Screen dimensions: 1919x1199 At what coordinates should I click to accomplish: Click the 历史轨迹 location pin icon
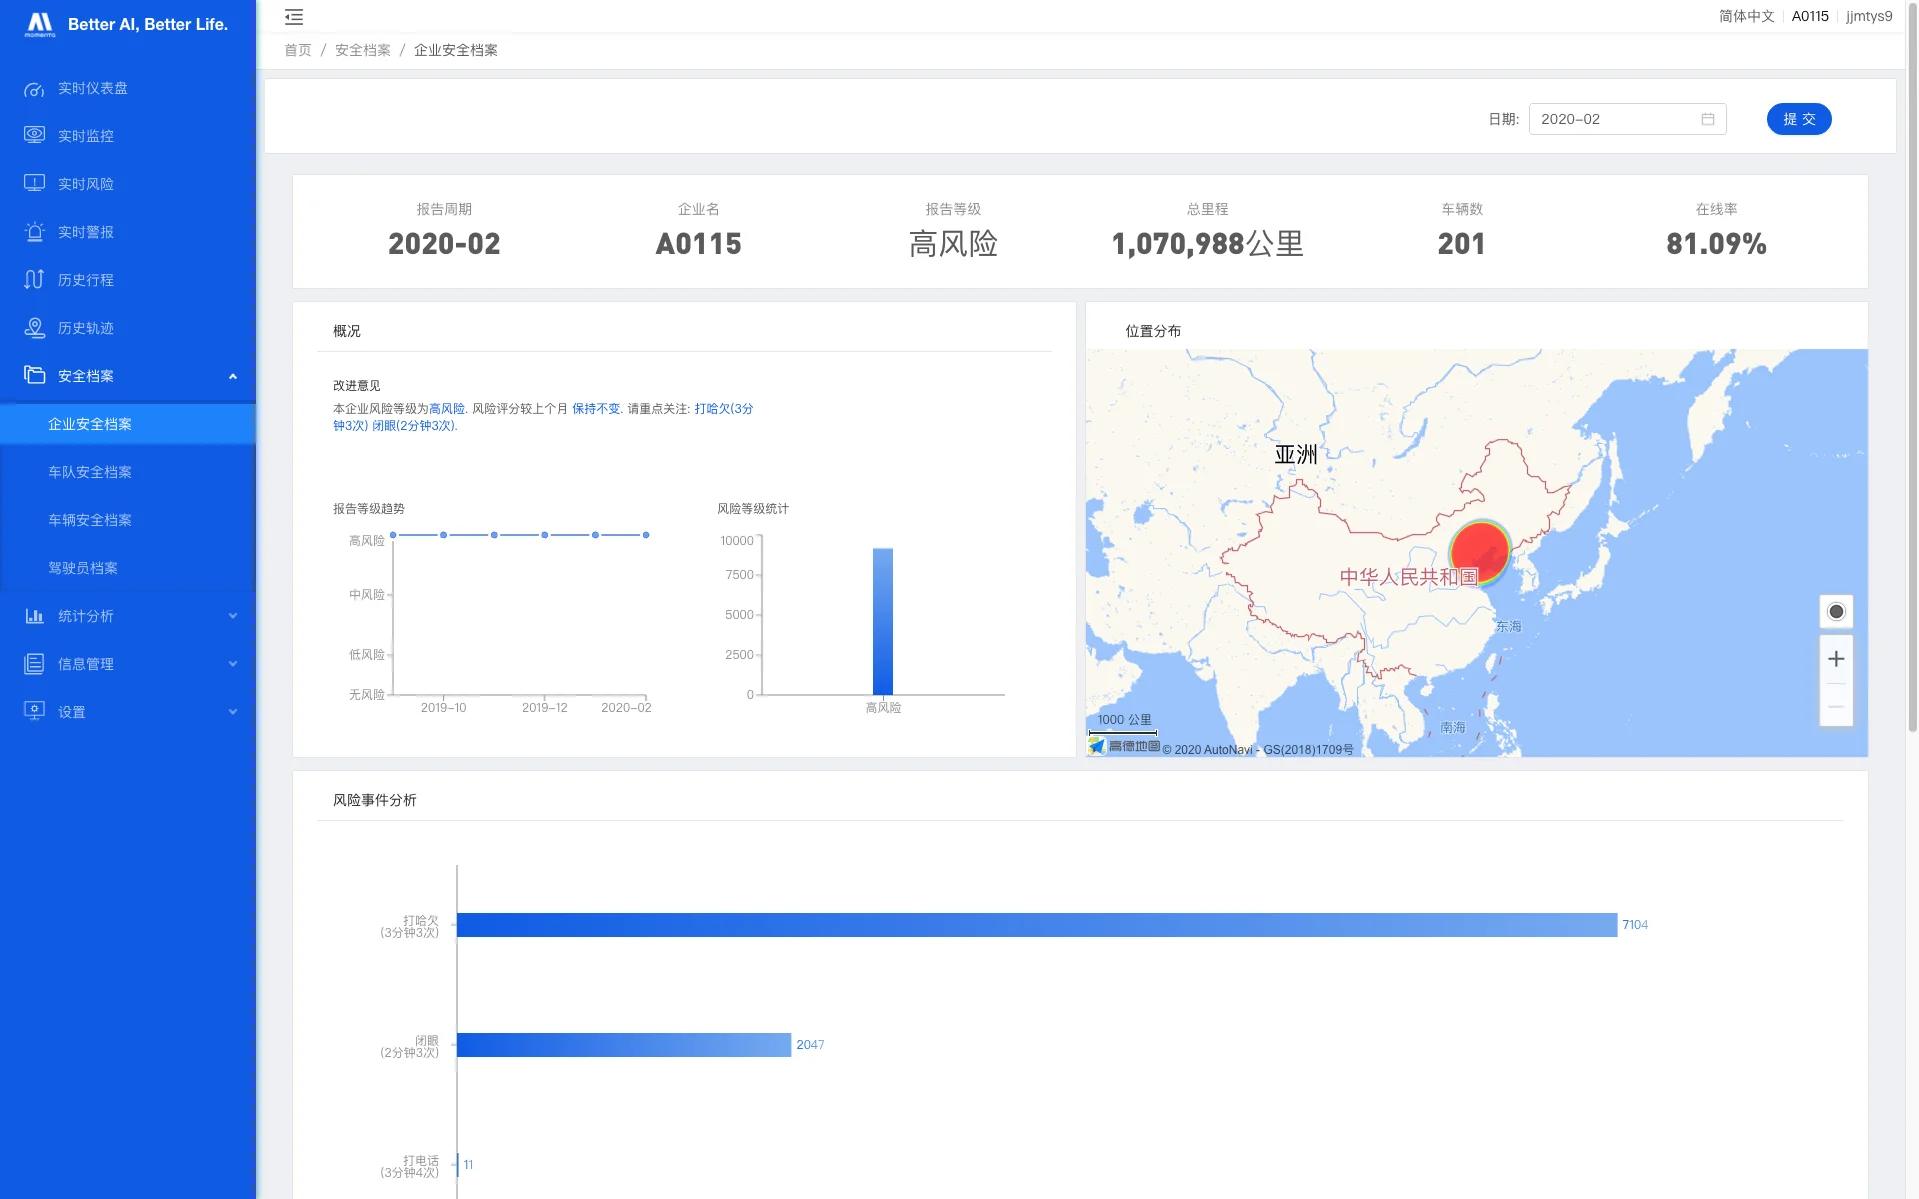click(34, 327)
